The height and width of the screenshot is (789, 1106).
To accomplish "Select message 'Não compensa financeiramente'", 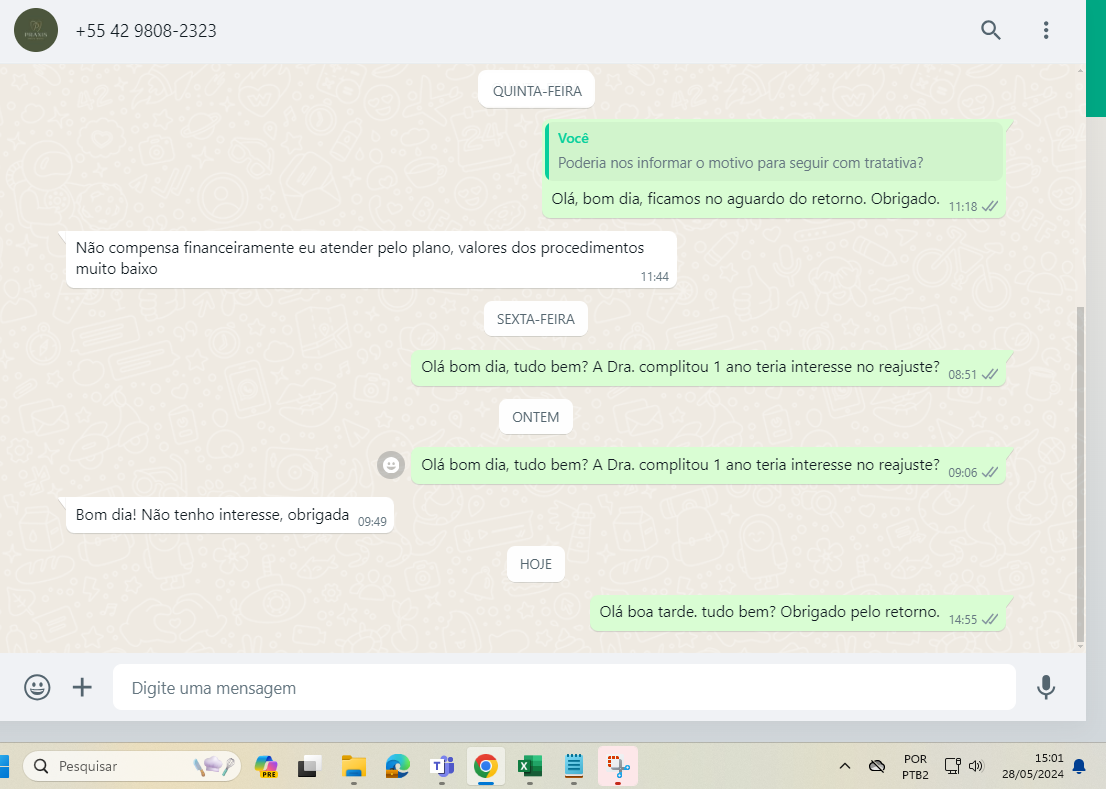I will coord(371,259).
